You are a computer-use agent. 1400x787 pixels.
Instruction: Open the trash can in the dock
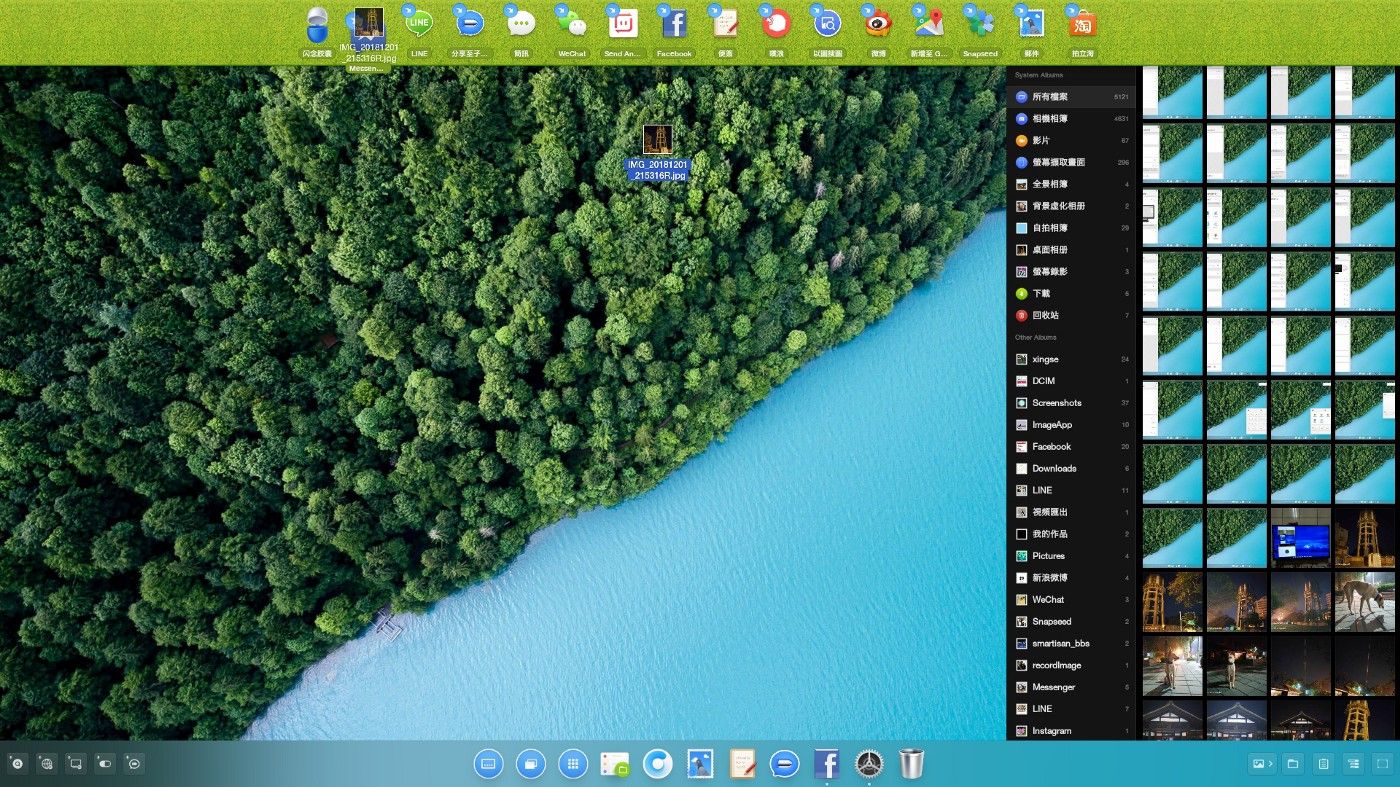[911, 763]
